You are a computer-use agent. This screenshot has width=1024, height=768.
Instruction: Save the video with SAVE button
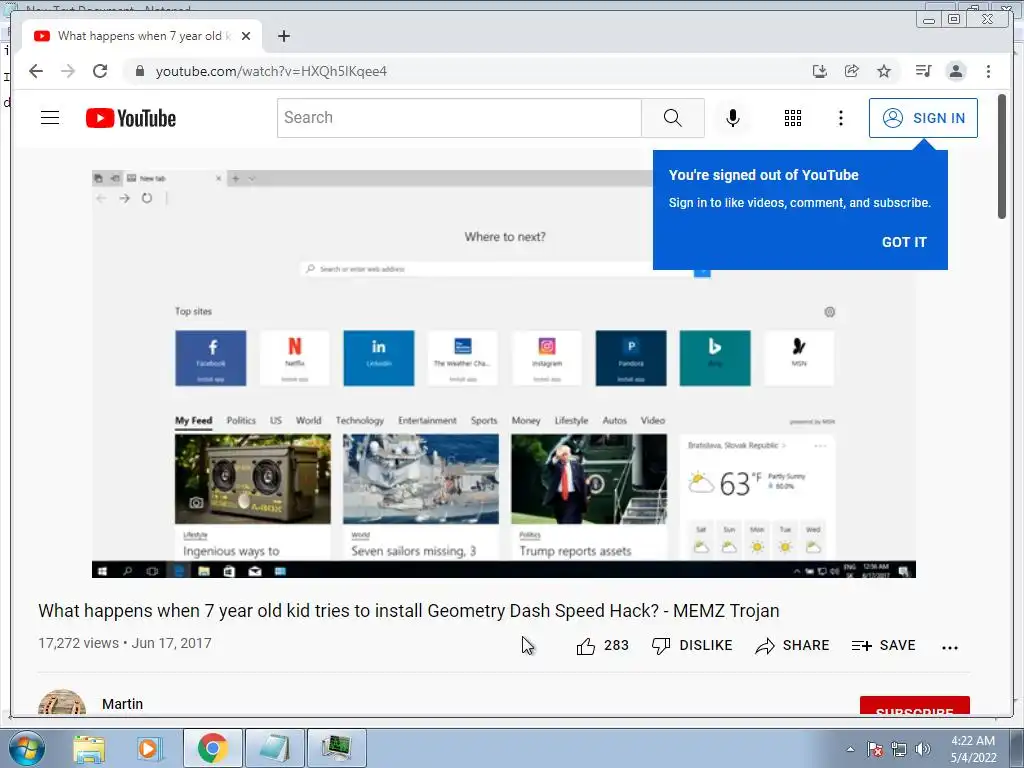[x=883, y=646]
